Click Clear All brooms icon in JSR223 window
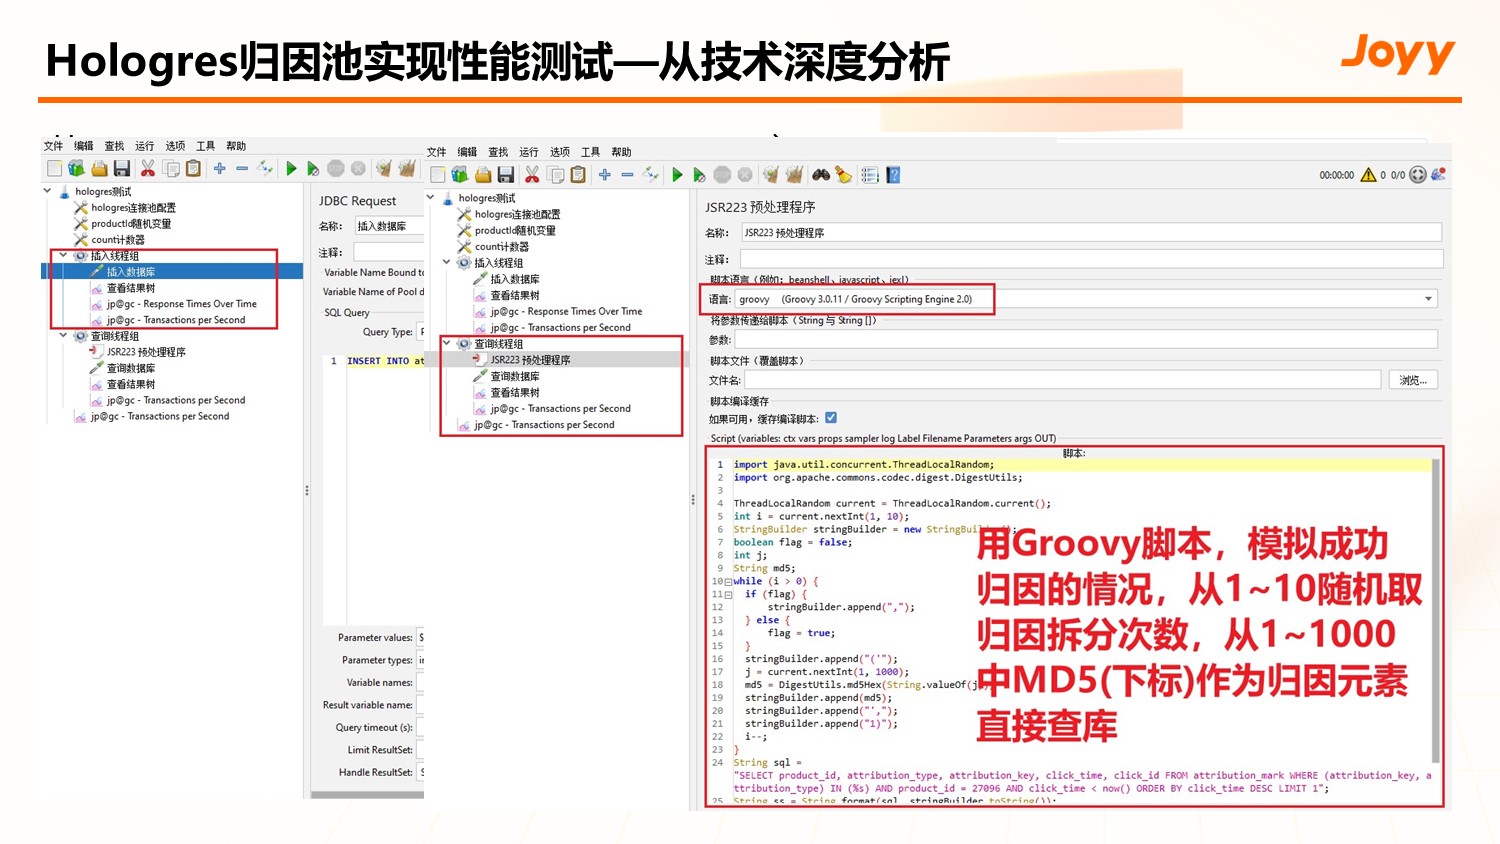Viewport: 1500px width, 844px height. pyautogui.click(x=794, y=175)
